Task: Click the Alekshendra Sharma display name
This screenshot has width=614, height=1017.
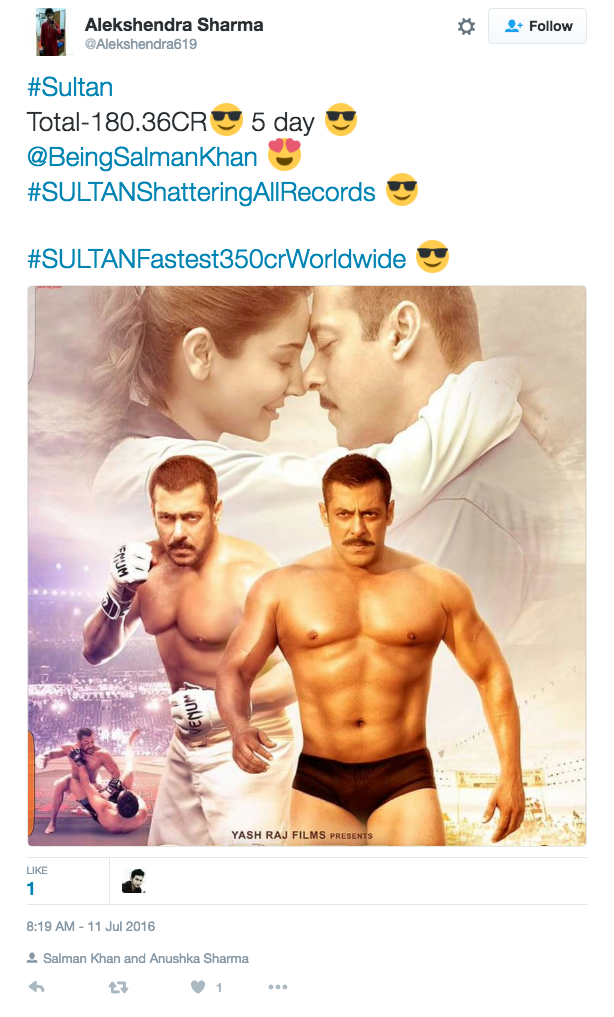Action: pyautogui.click(x=174, y=25)
